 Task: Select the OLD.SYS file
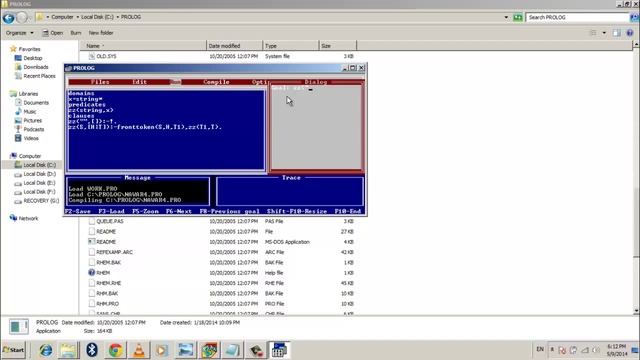click(106, 56)
